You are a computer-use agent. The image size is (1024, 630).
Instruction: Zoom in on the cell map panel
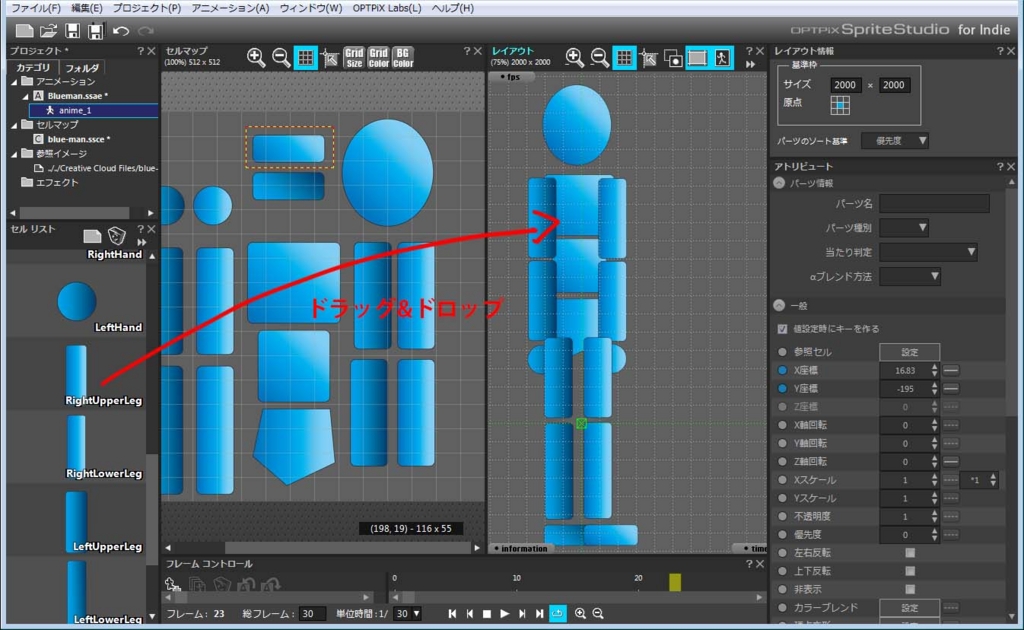tap(256, 57)
